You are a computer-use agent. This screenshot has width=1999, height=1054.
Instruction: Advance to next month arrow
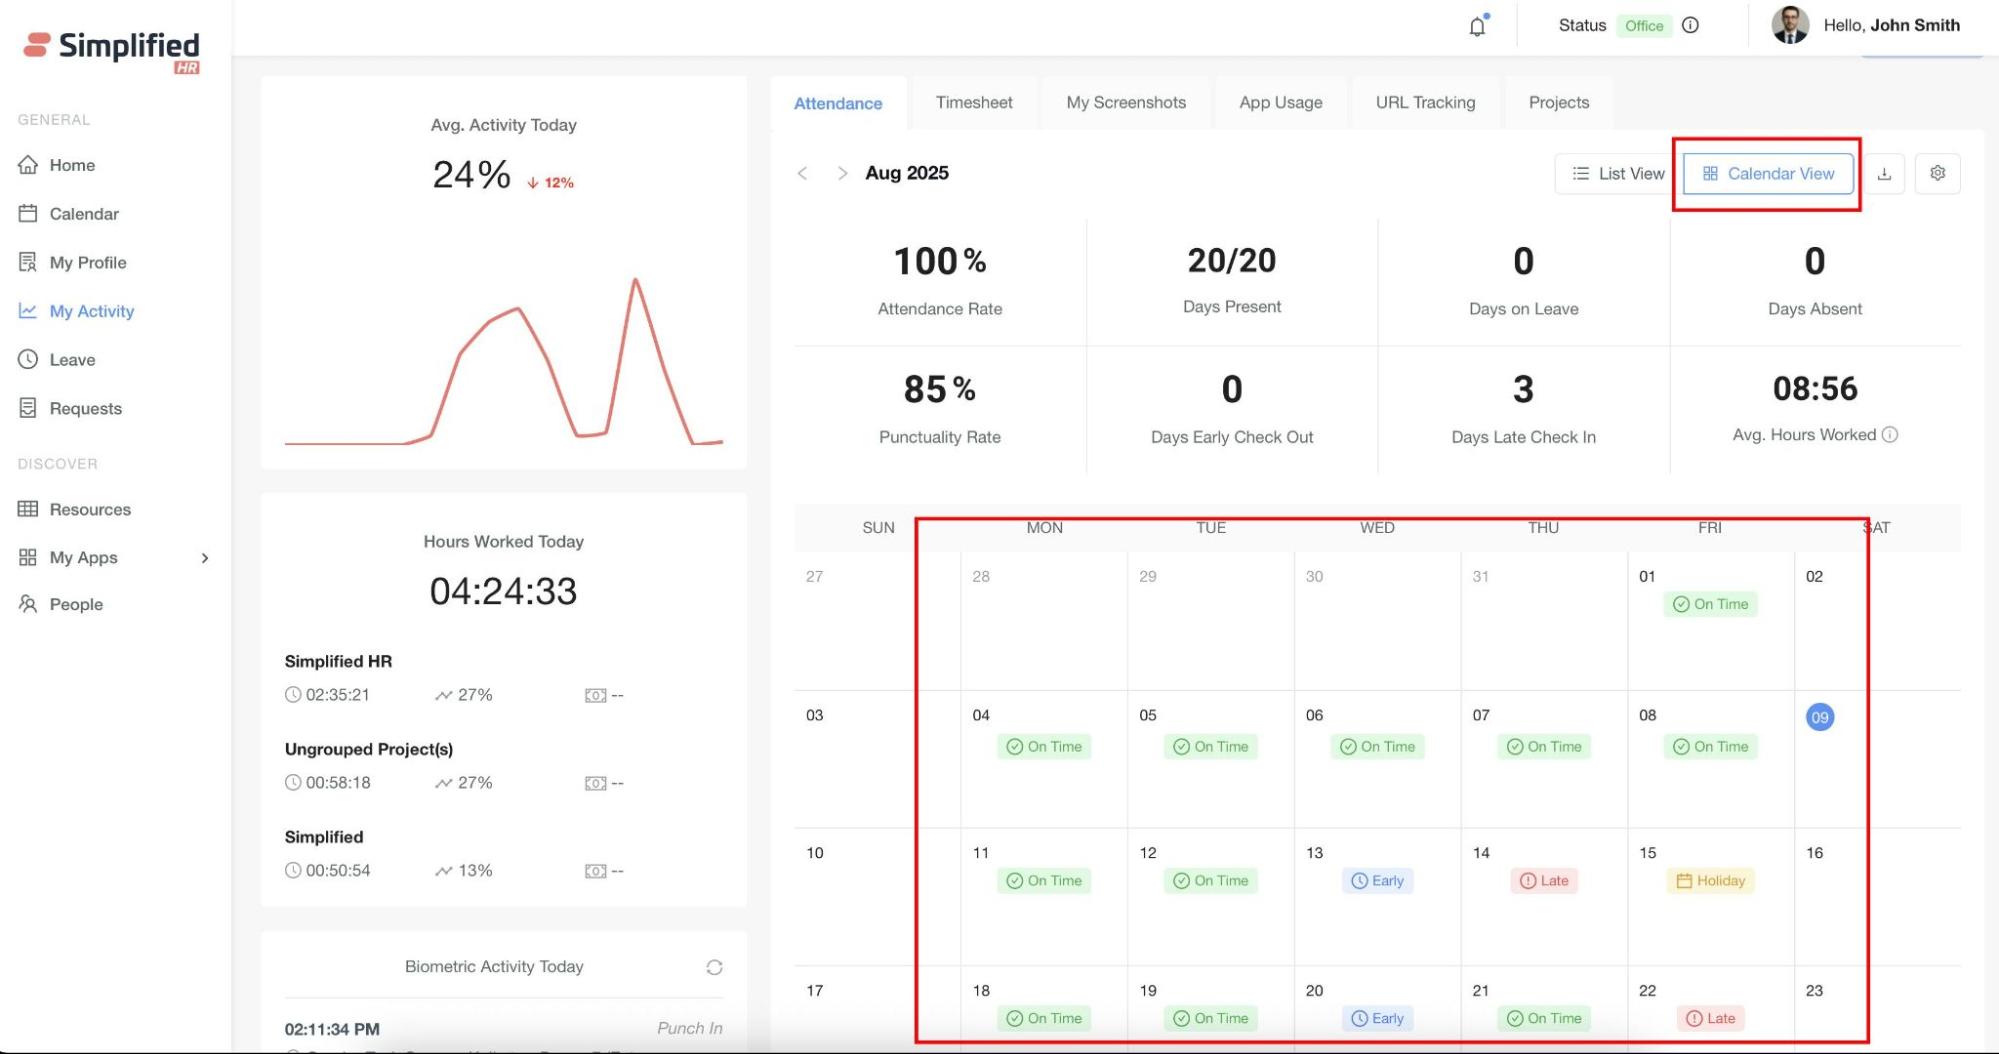pos(842,174)
